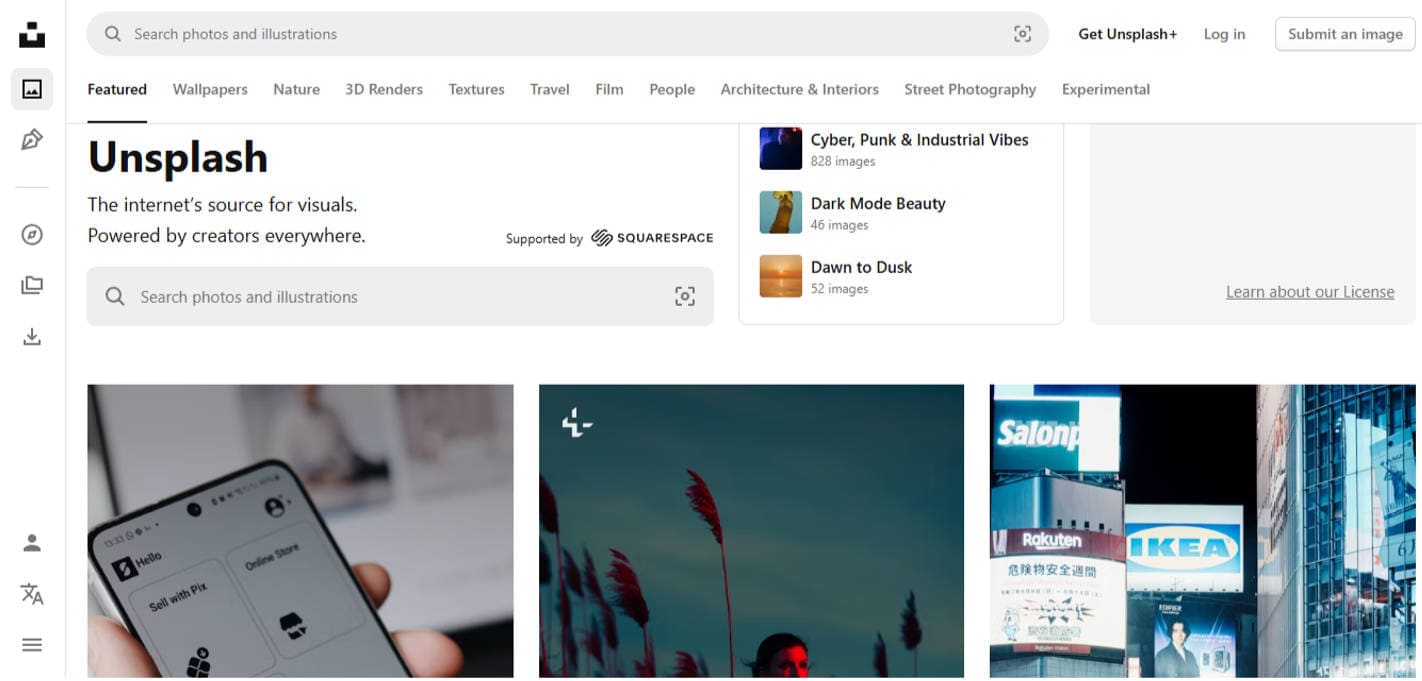Click the visual search icon in top bar
1422x681 pixels.
tap(1022, 34)
